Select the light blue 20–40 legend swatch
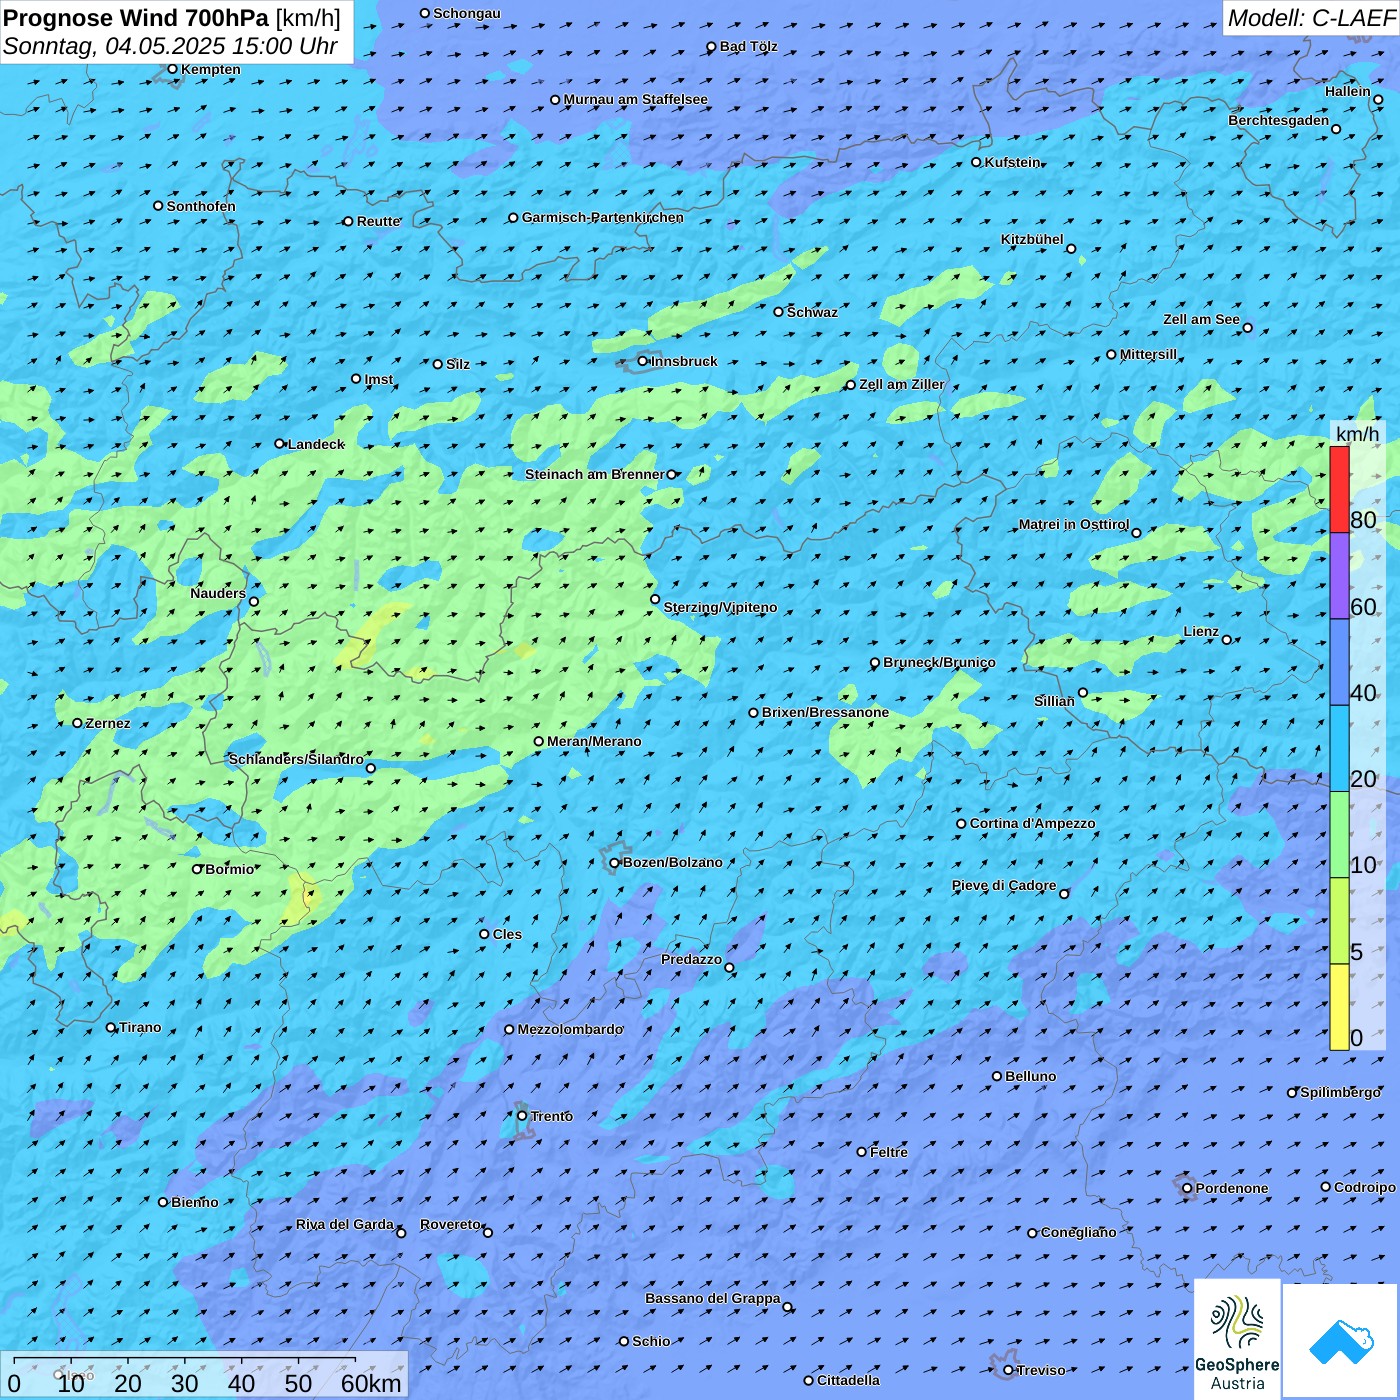This screenshot has height=1400, width=1400. [x=1339, y=749]
